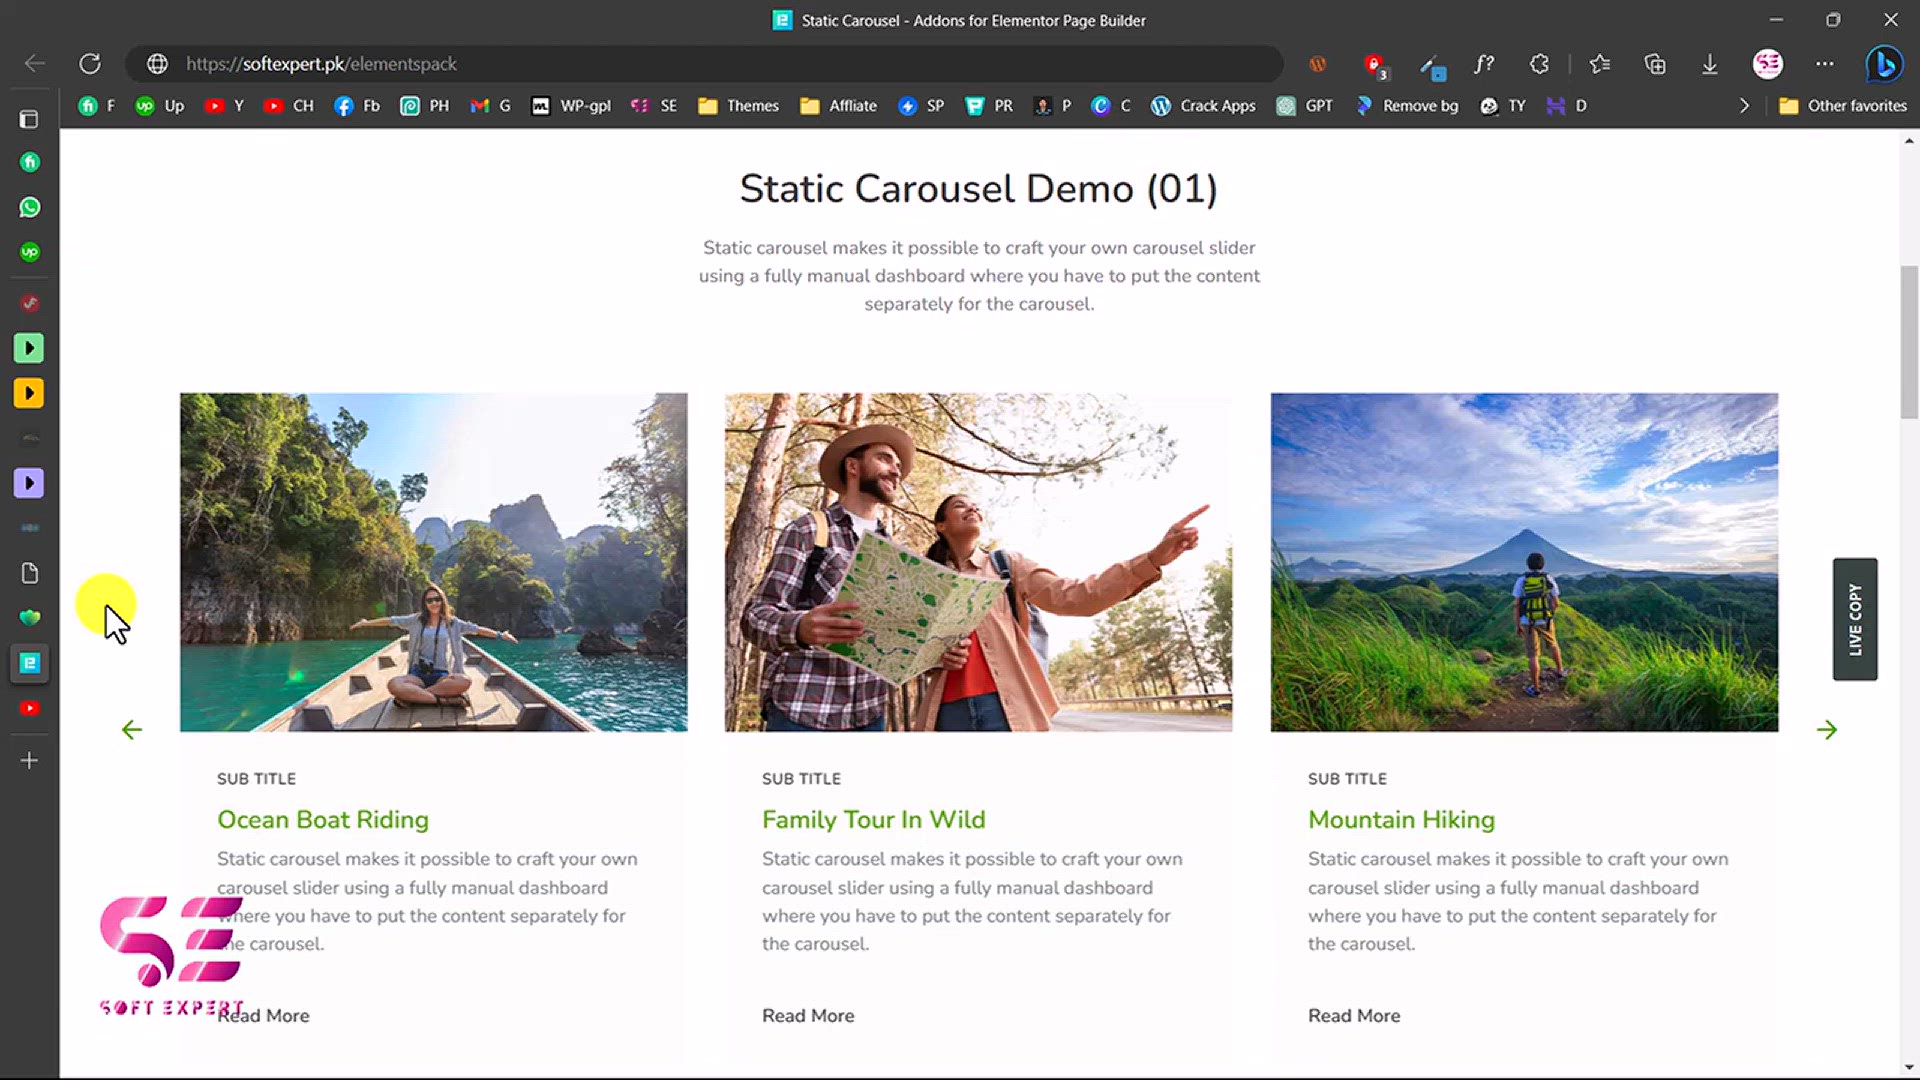Open the PH bookmark
Viewport: 1920px width, 1080px height.
pyautogui.click(x=425, y=106)
